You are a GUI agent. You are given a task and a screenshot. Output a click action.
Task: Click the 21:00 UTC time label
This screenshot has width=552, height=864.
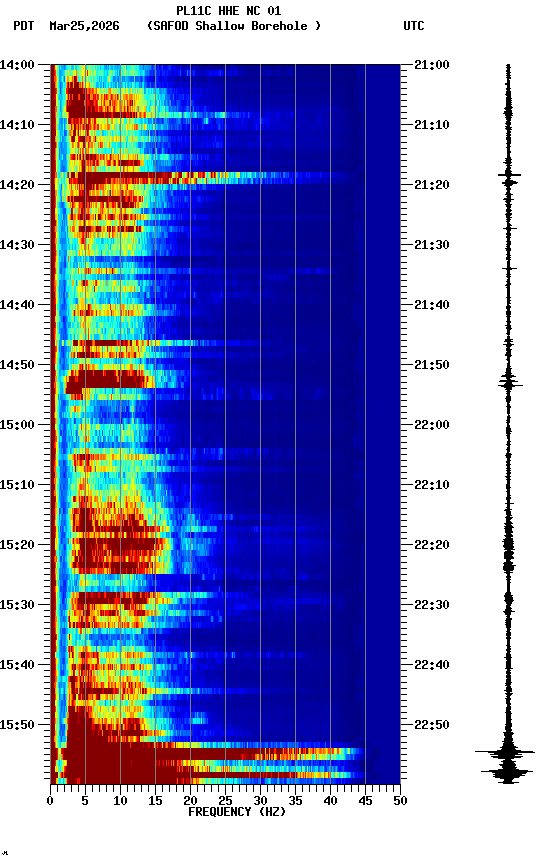(x=432, y=65)
